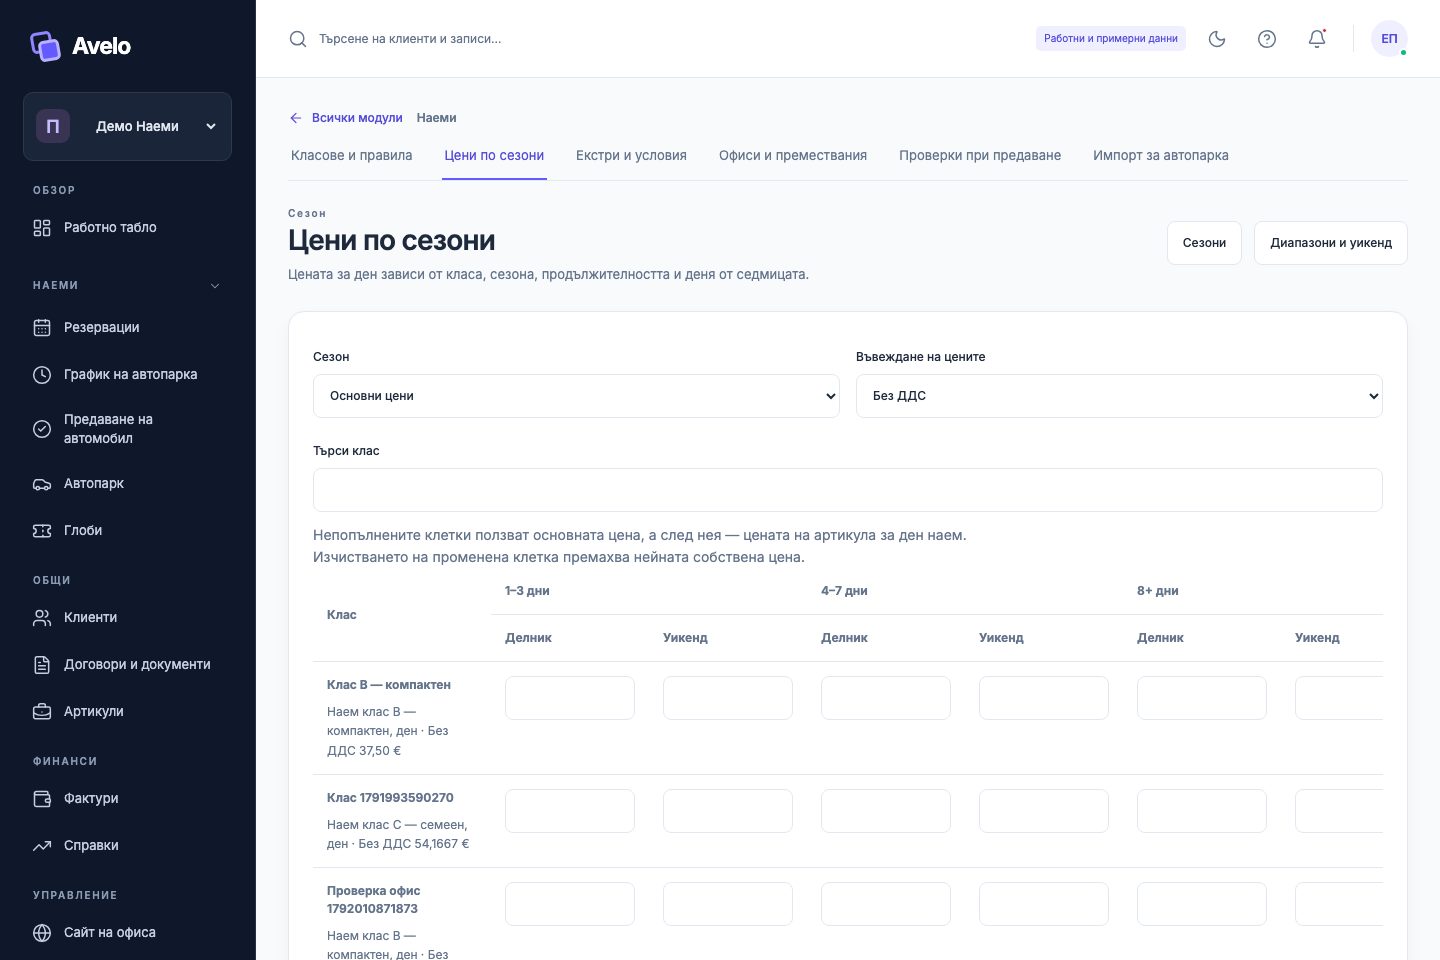This screenshot has width=1440, height=960.
Task: Click the Сезони button
Action: tap(1204, 243)
